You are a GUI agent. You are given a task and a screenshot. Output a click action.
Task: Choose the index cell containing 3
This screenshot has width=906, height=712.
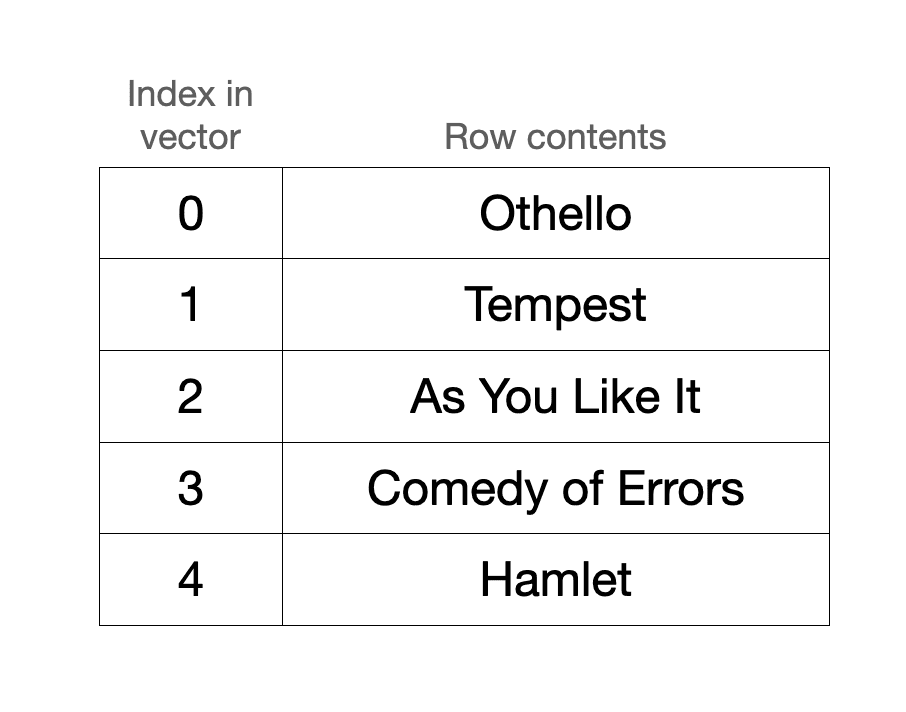(x=190, y=489)
